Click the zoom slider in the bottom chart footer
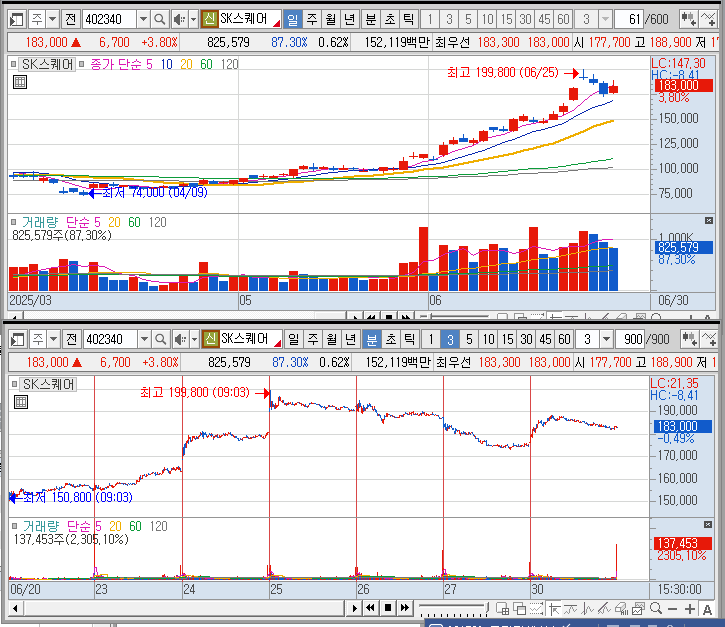This screenshot has width=725, height=627. 454,609
